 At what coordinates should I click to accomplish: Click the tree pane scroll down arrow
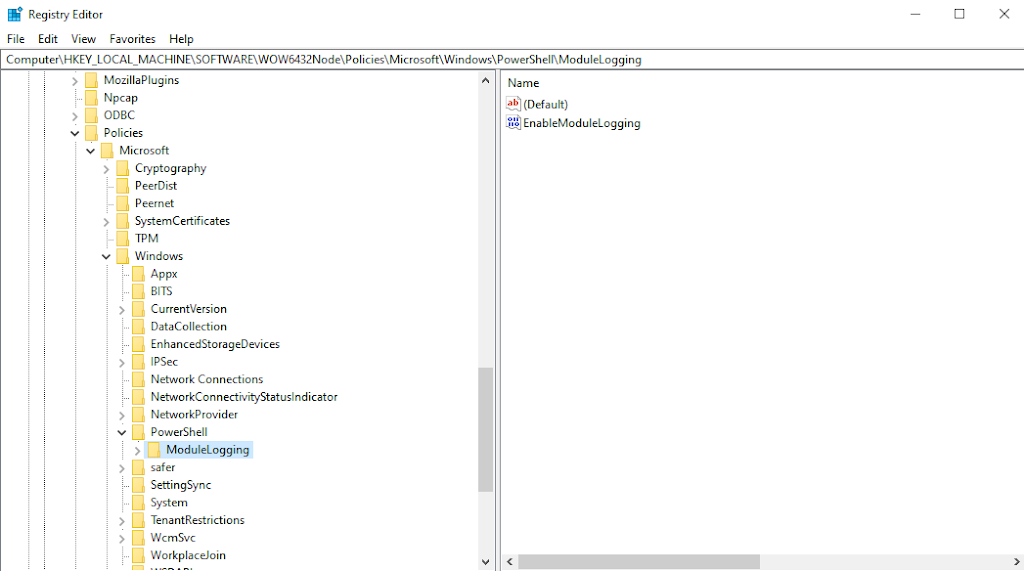point(486,562)
